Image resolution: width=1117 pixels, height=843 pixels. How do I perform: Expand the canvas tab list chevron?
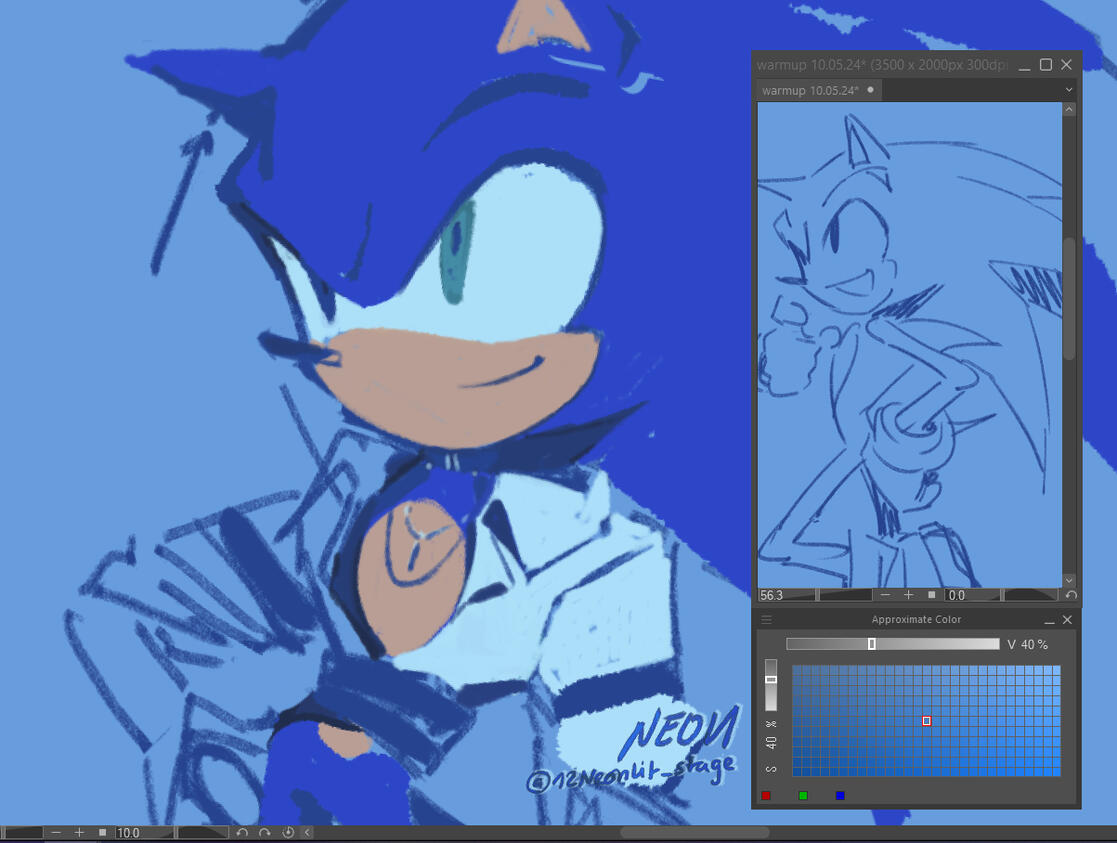1068,90
